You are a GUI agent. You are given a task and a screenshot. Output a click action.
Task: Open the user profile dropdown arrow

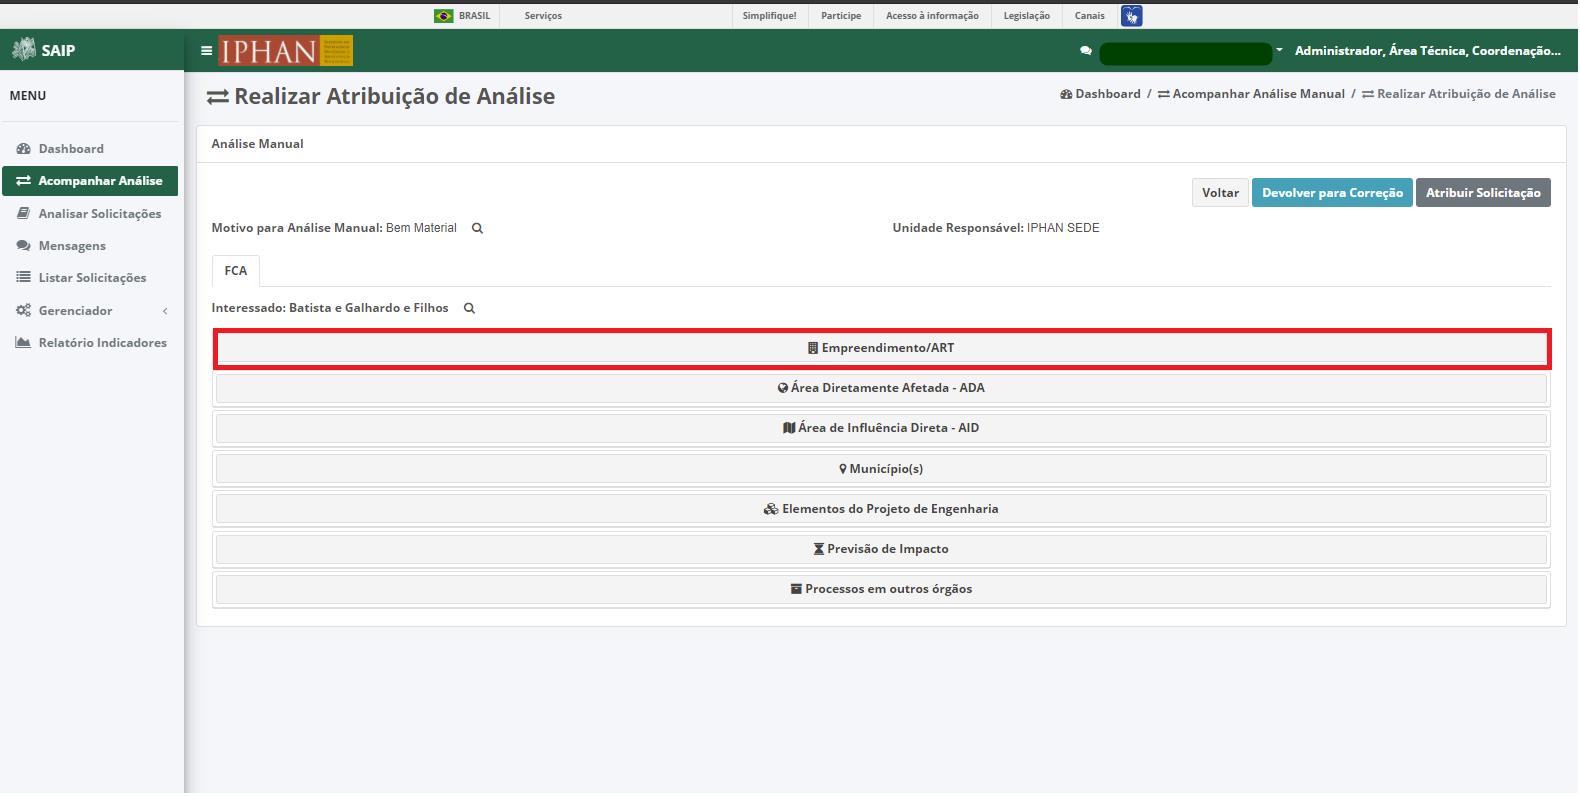pos(1279,50)
